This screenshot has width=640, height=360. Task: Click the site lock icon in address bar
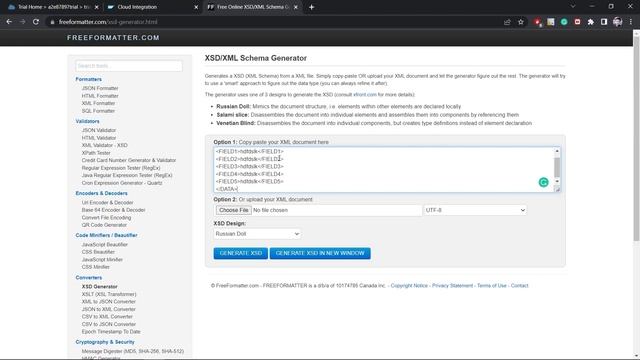click(52, 22)
